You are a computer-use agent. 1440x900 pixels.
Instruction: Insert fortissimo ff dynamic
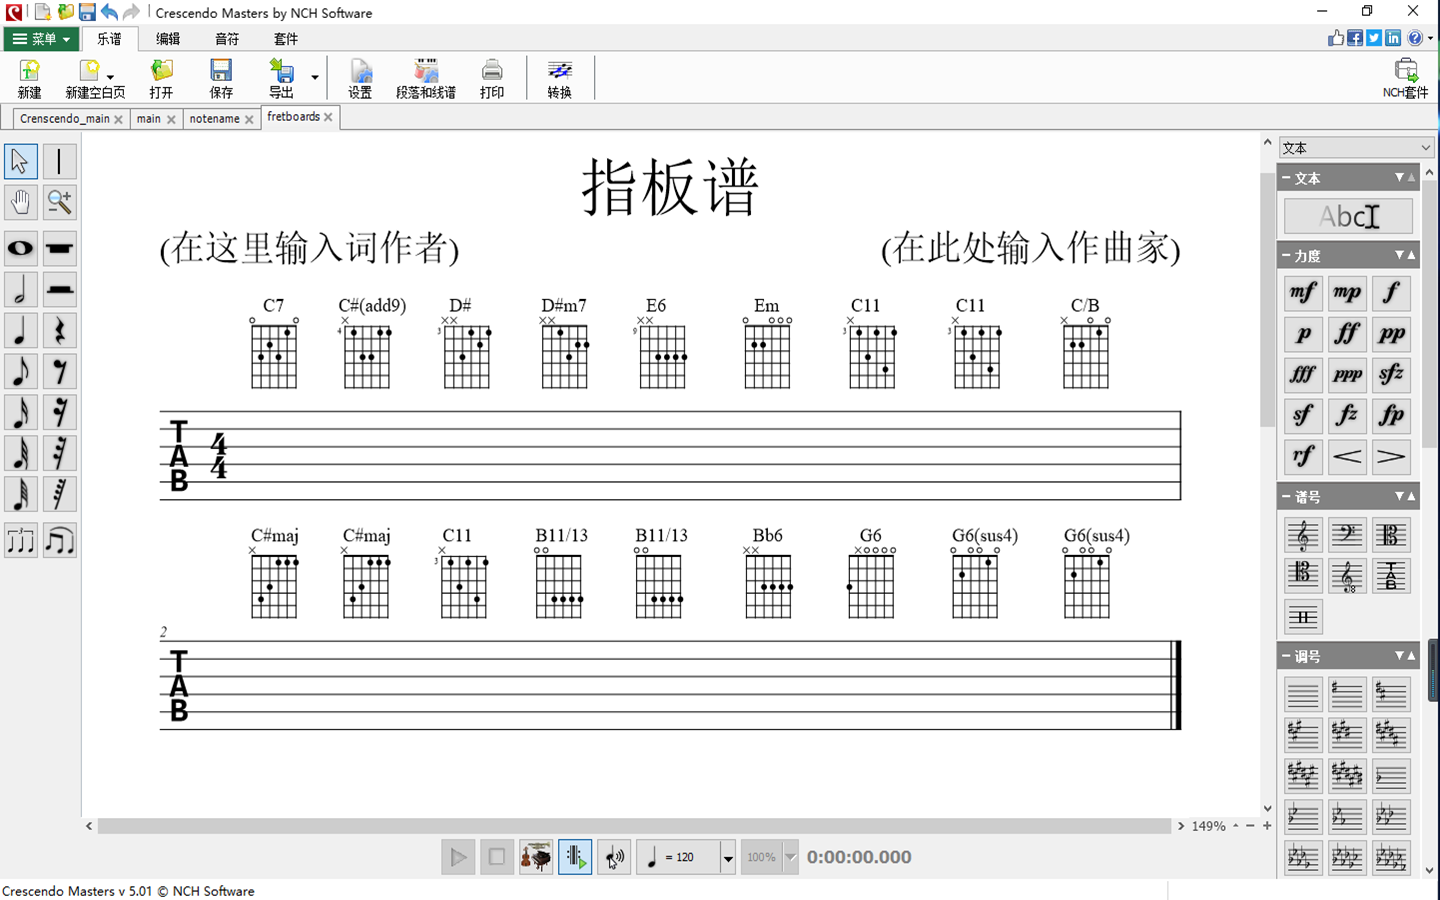click(x=1347, y=334)
